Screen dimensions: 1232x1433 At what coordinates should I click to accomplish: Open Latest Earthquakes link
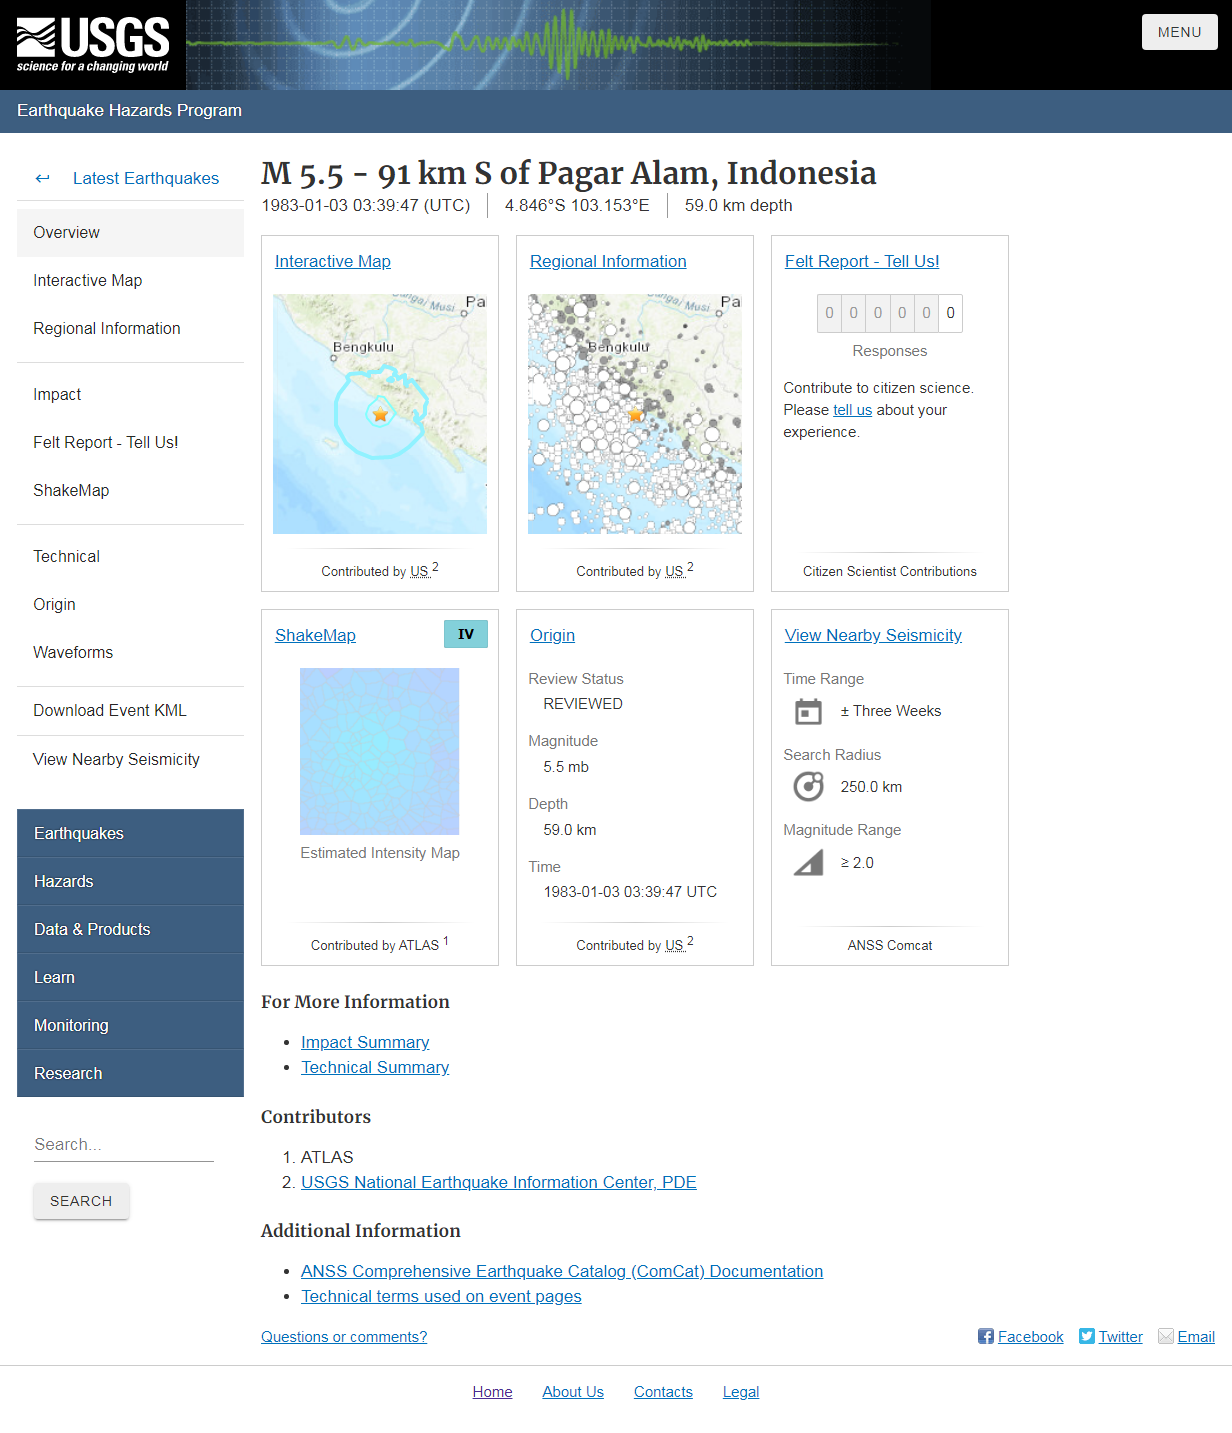pos(146,178)
